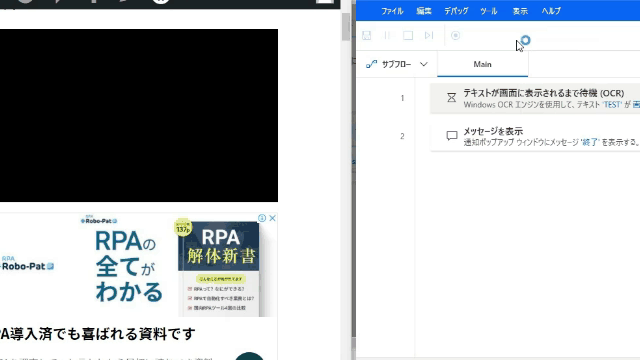Image resolution: width=640 pixels, height=360 pixels.
Task: Open the 編集 menu
Action: coord(424,11)
